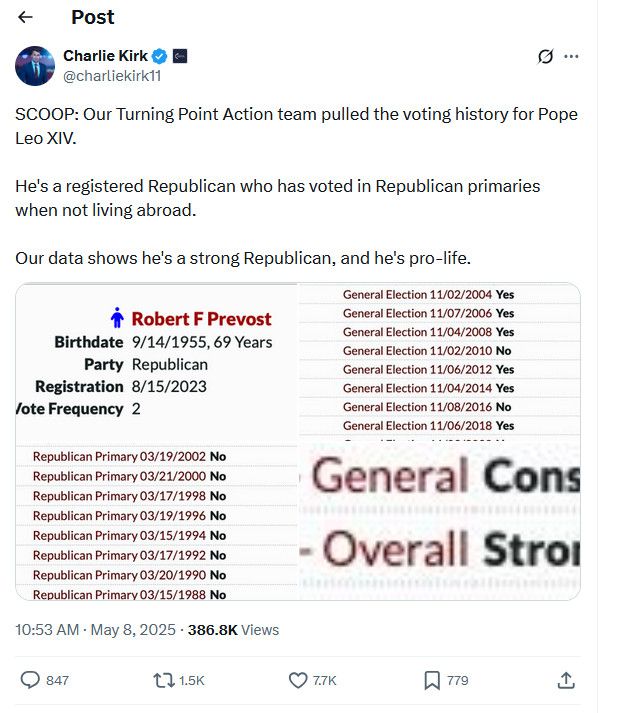The width and height of the screenshot is (619, 713).
Task: Click the 1.5K reposts count
Action: coord(191,680)
